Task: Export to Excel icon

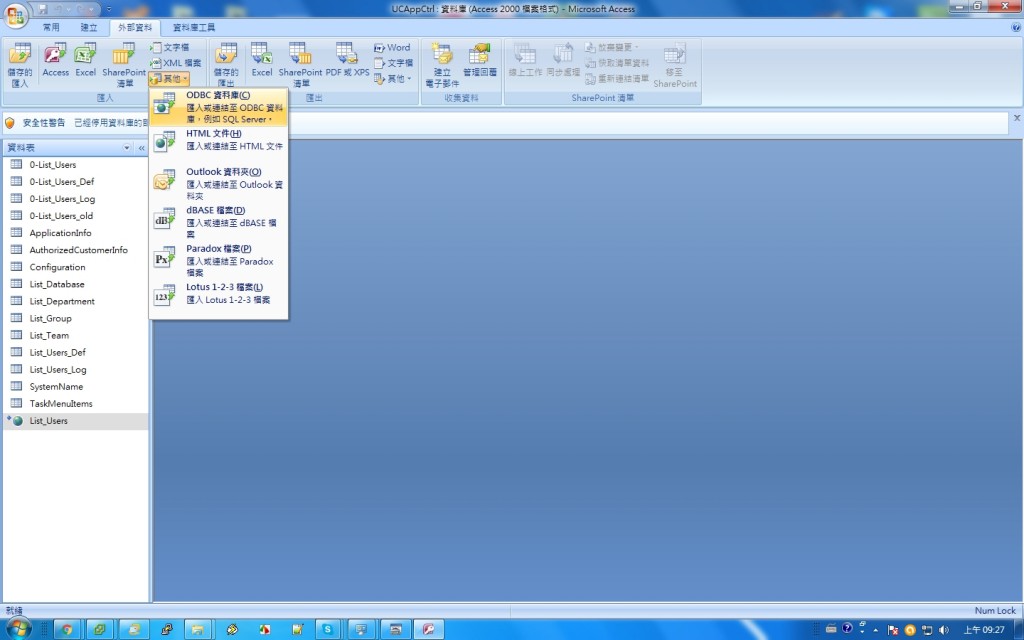Action: point(262,61)
